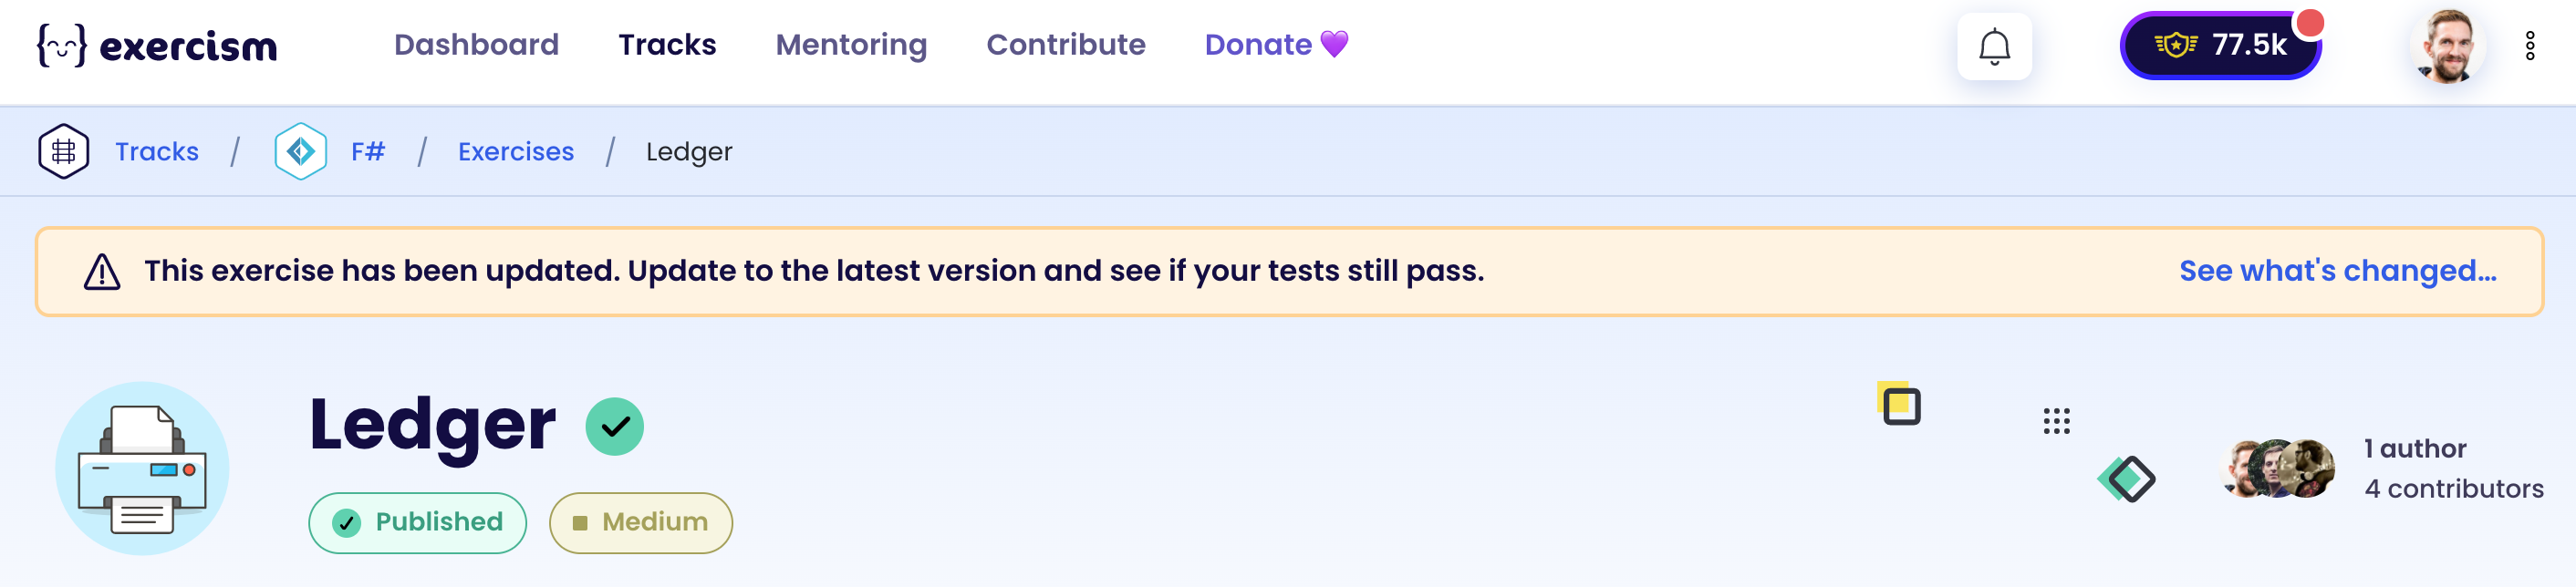Click the Published status tag
This screenshot has width=2576, height=587.
418,522
